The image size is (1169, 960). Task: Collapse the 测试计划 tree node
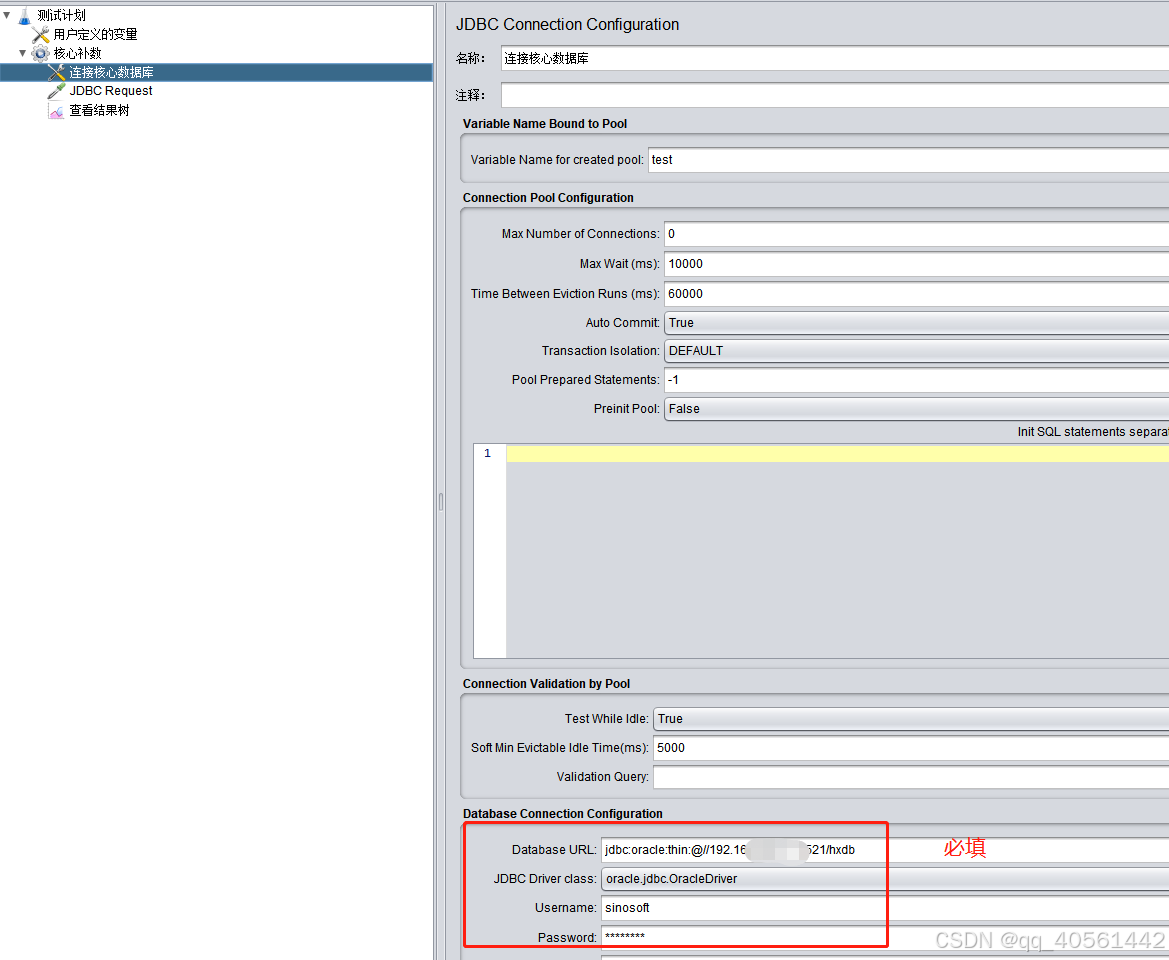(7, 15)
